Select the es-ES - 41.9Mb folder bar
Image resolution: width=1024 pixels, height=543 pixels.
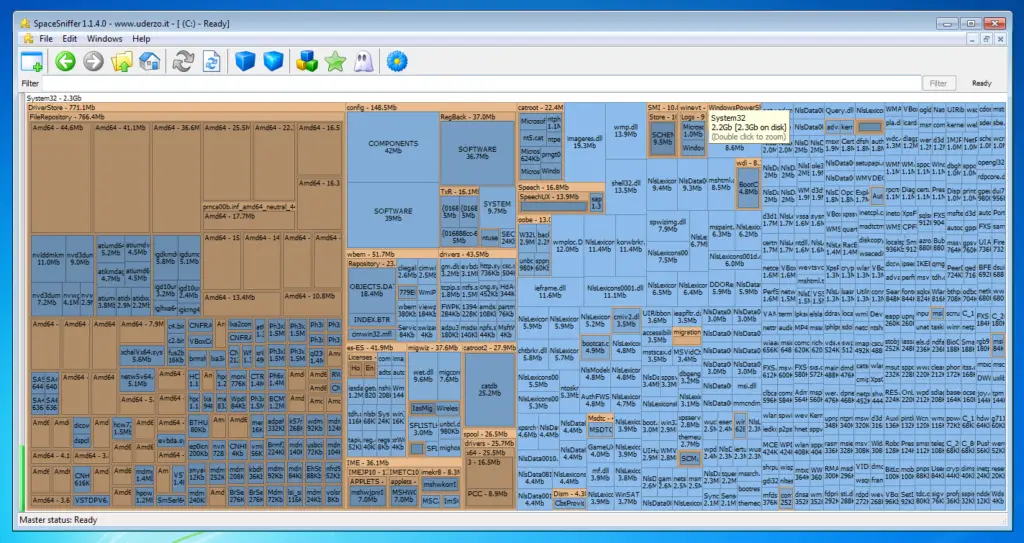tap(376, 348)
